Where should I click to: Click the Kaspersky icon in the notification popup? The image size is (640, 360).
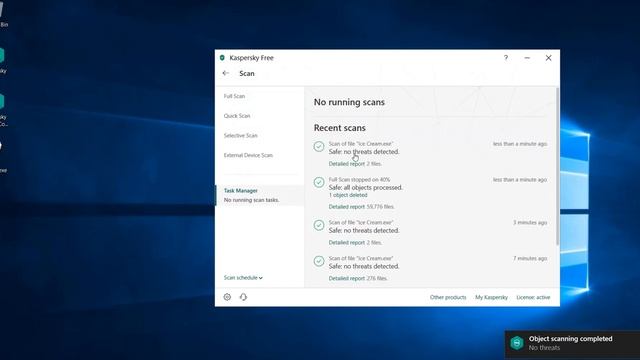(x=517, y=343)
